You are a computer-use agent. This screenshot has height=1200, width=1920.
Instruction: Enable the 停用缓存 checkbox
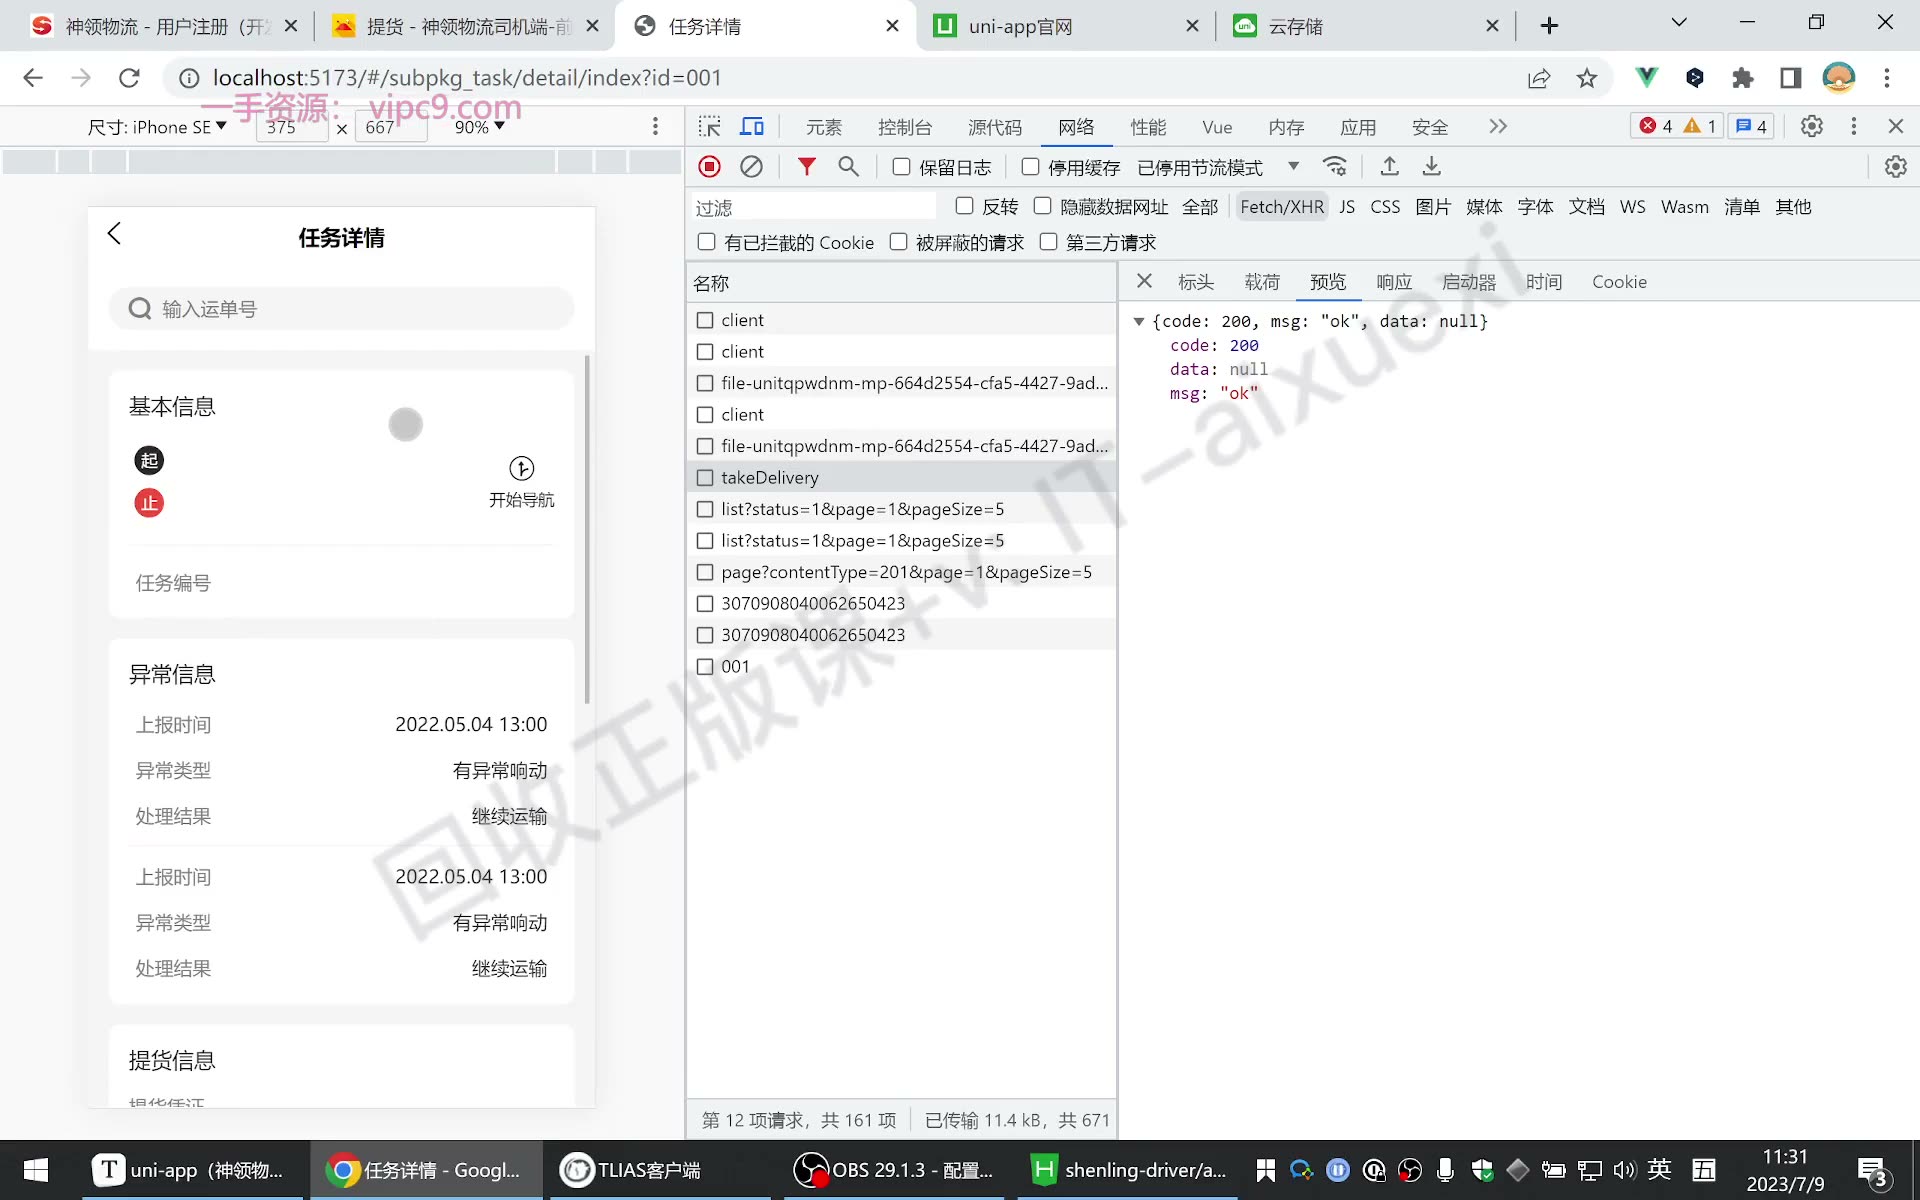[1030, 167]
